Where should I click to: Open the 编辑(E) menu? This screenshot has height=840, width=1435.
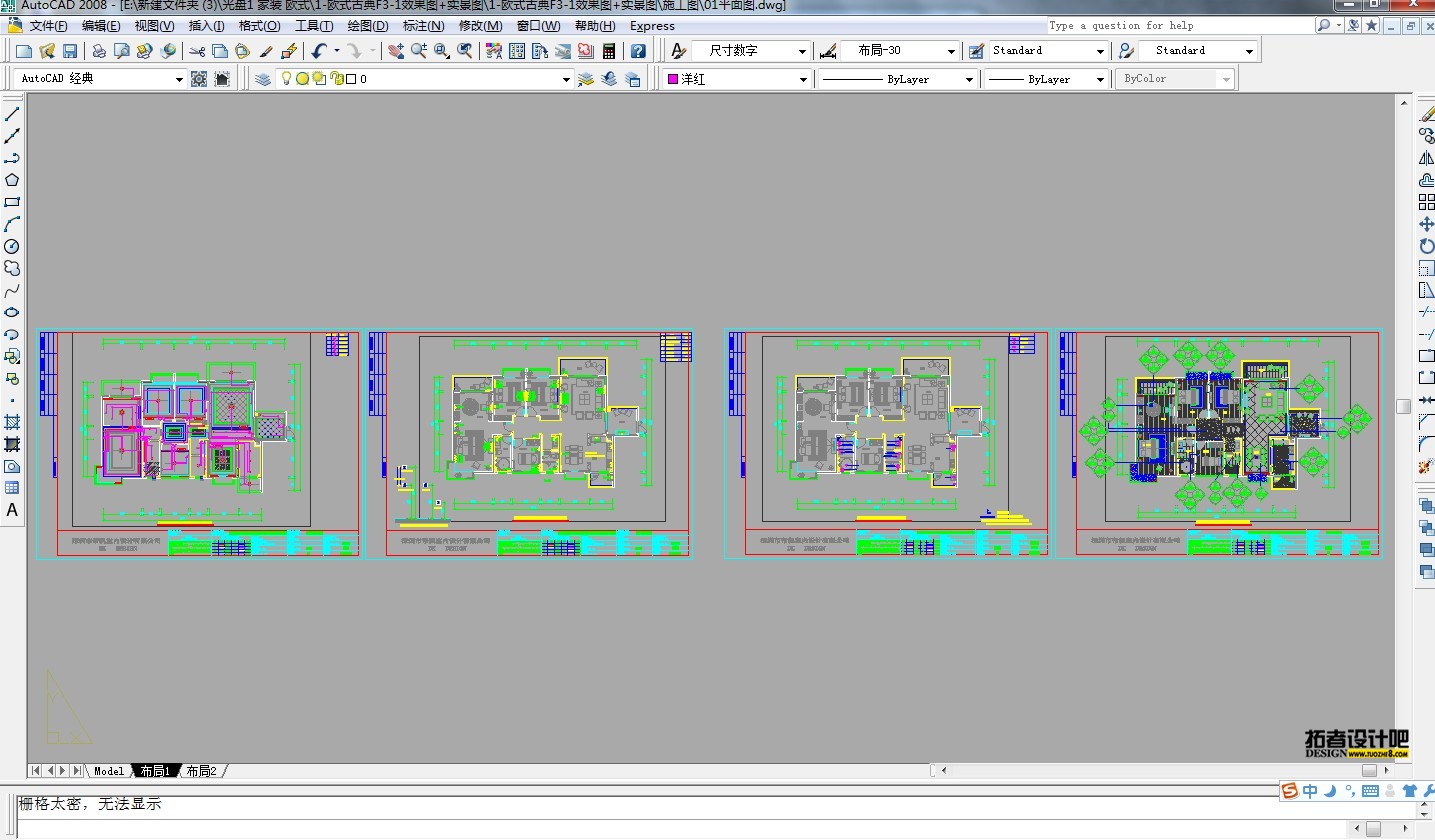coord(101,26)
